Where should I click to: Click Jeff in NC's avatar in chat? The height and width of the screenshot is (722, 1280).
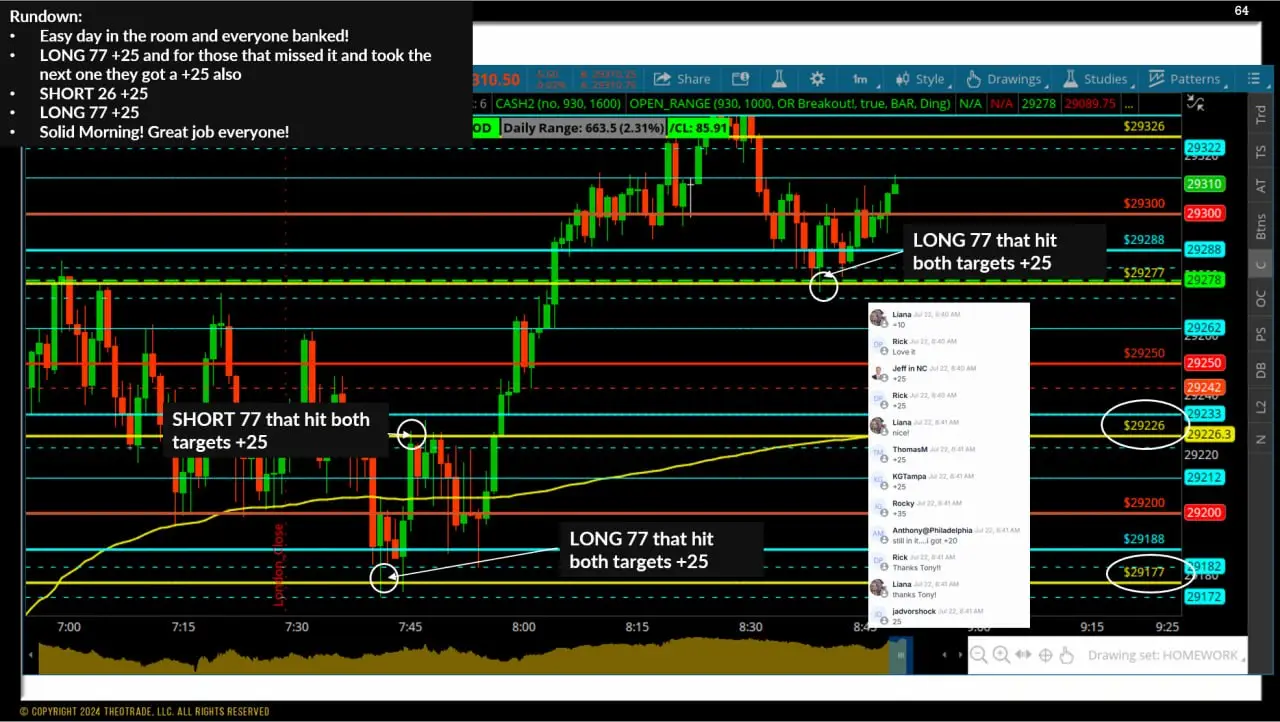coord(878,373)
